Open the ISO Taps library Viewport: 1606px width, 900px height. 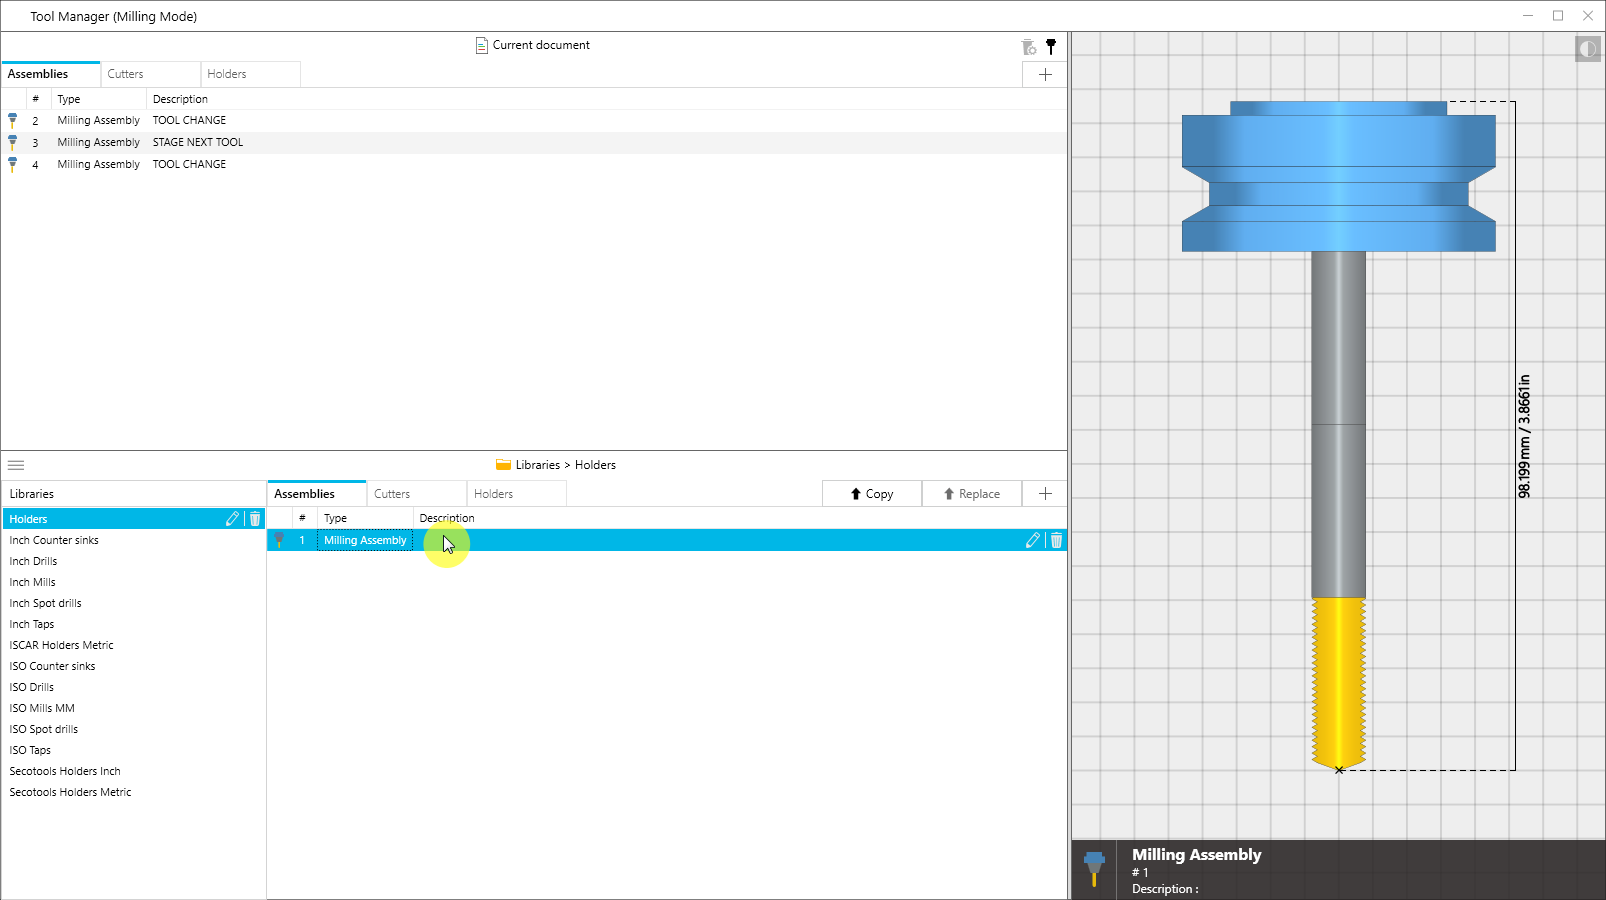tap(30, 750)
